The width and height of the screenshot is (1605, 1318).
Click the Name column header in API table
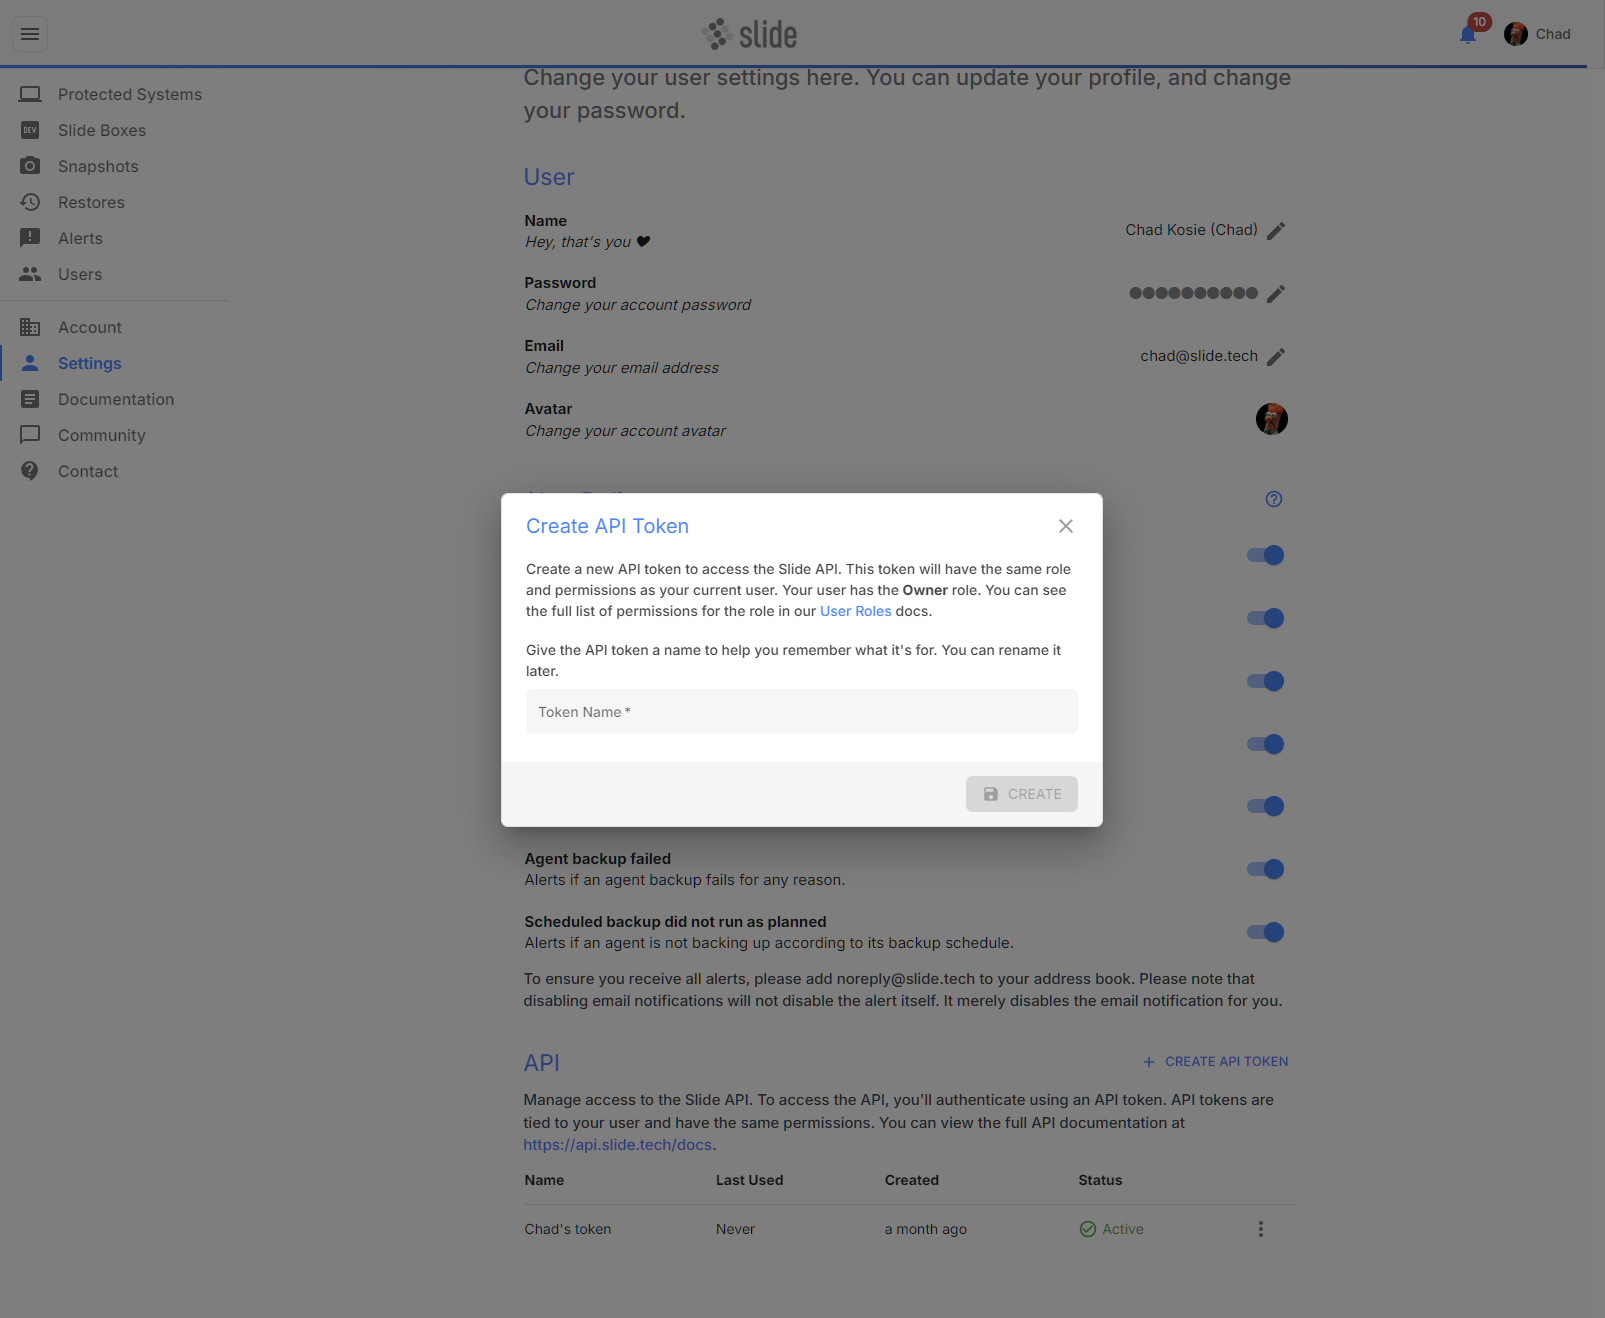[544, 1180]
